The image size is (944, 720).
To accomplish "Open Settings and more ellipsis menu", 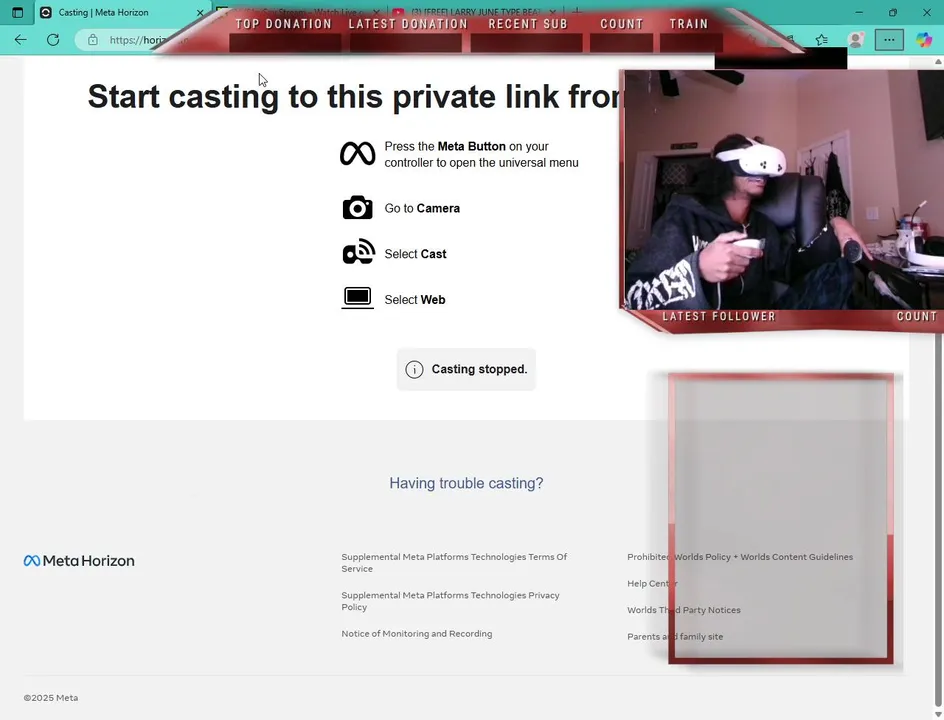I will pos(889,40).
